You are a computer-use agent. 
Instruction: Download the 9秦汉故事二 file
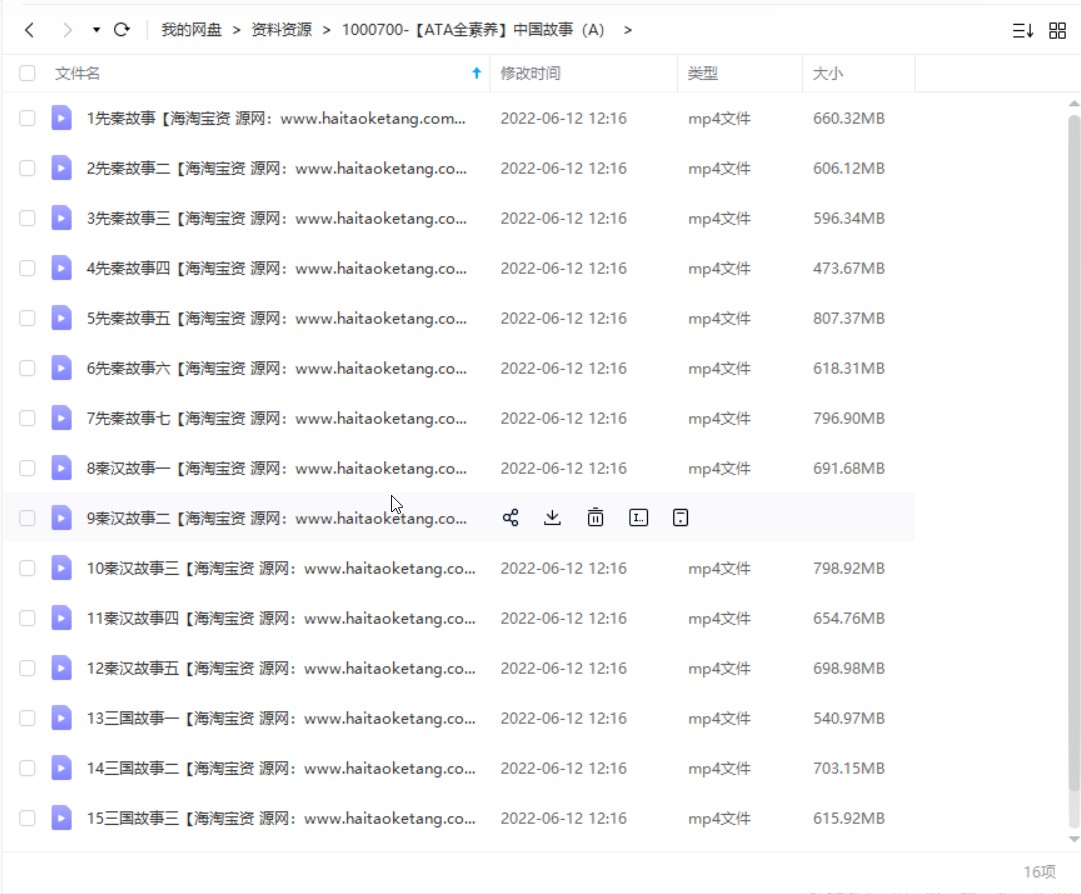click(552, 518)
